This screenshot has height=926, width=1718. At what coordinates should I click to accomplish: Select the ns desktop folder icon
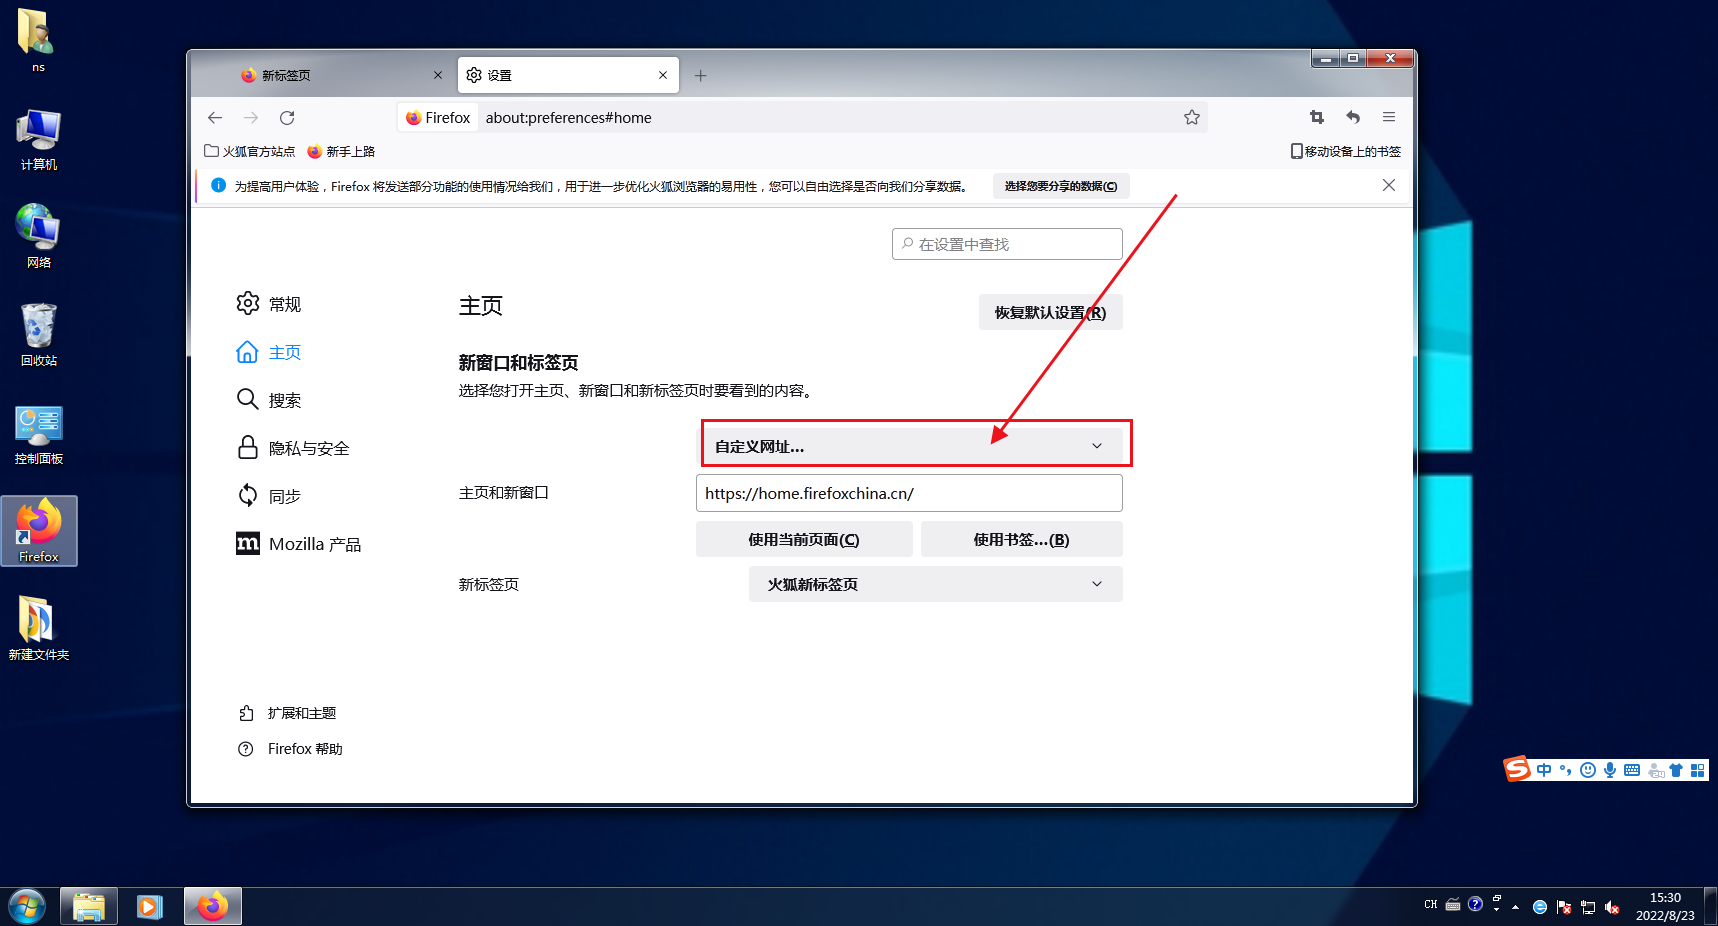click(x=38, y=41)
